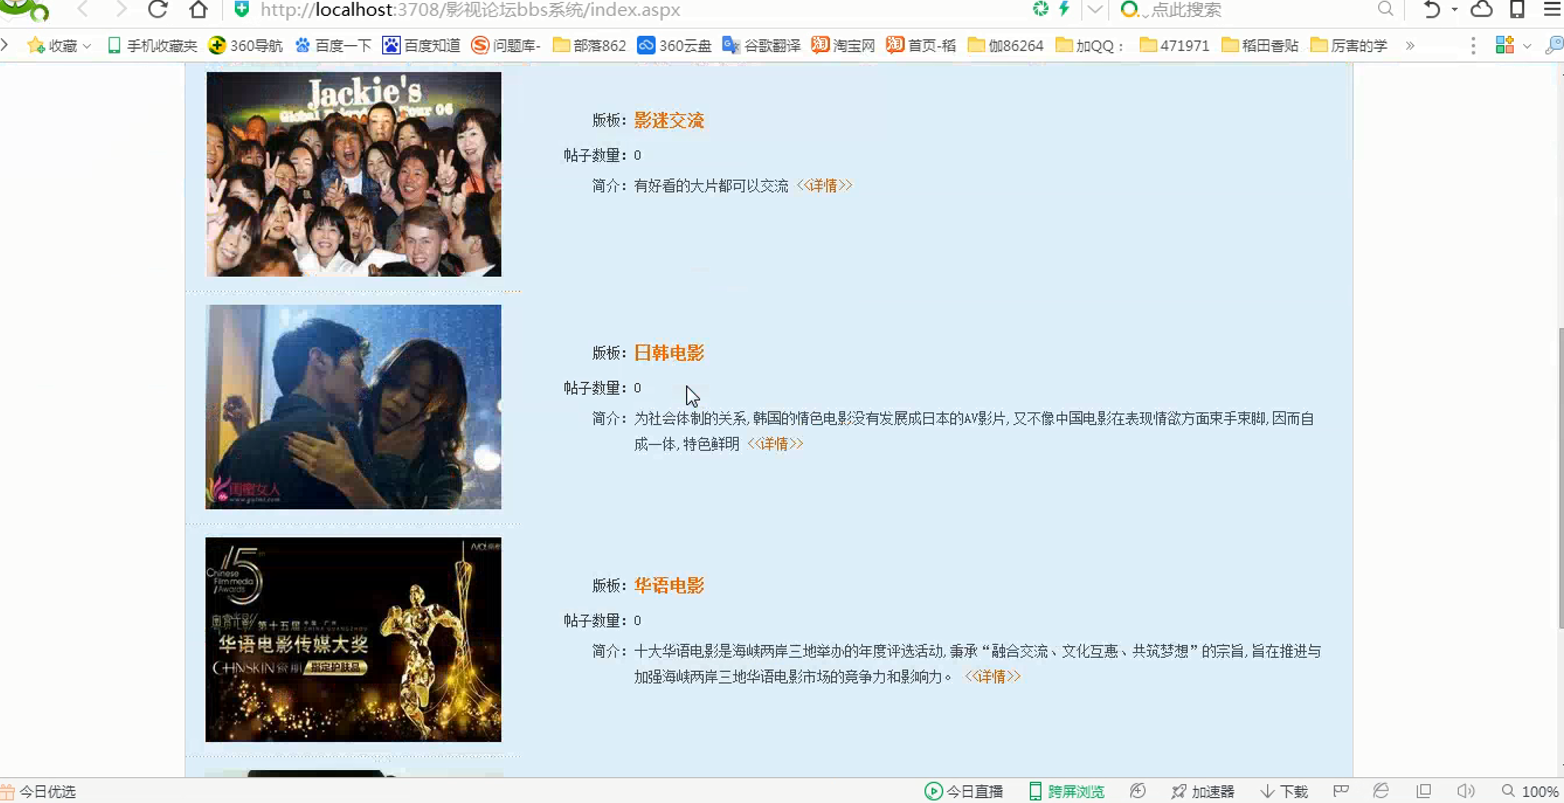The height and width of the screenshot is (803, 1564).
Task: Click the undo closed tab icon
Action: (x=1432, y=10)
